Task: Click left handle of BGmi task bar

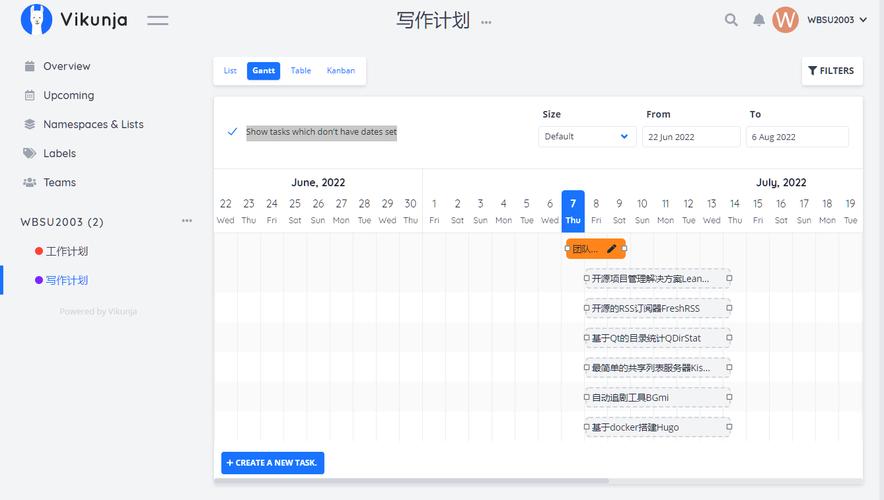Action: 586,397
